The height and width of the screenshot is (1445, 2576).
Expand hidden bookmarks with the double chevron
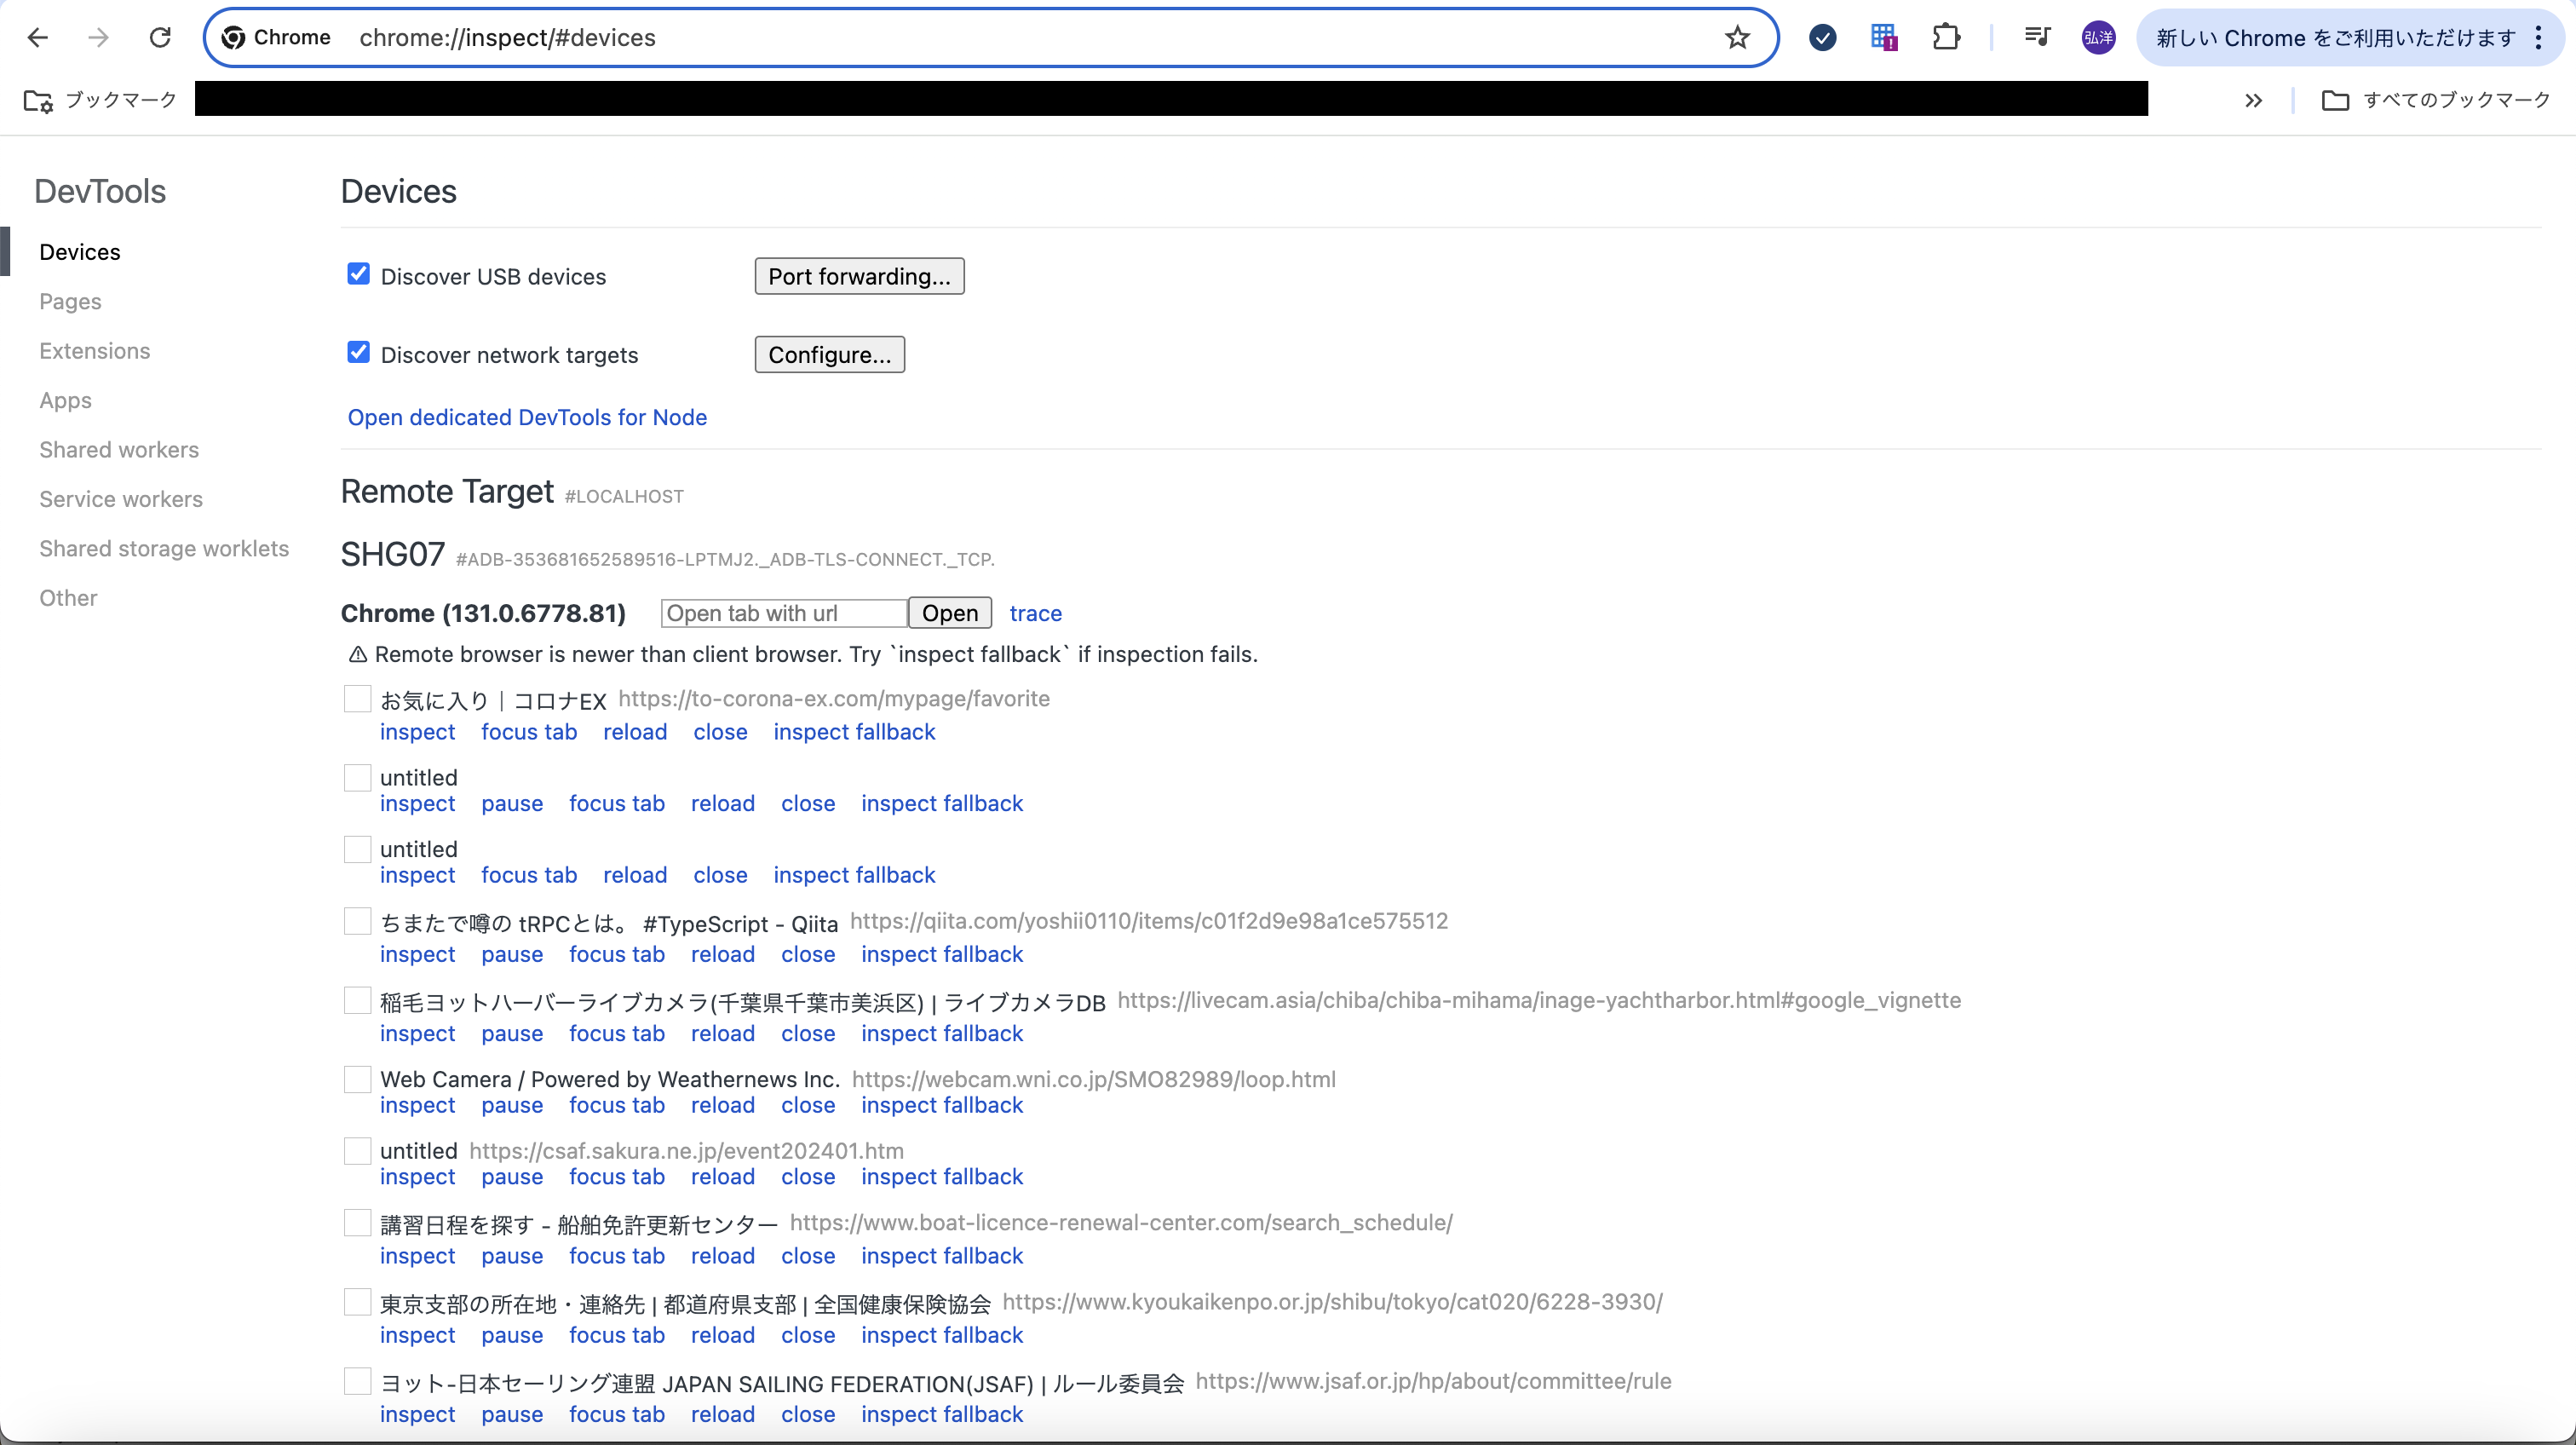(2253, 100)
